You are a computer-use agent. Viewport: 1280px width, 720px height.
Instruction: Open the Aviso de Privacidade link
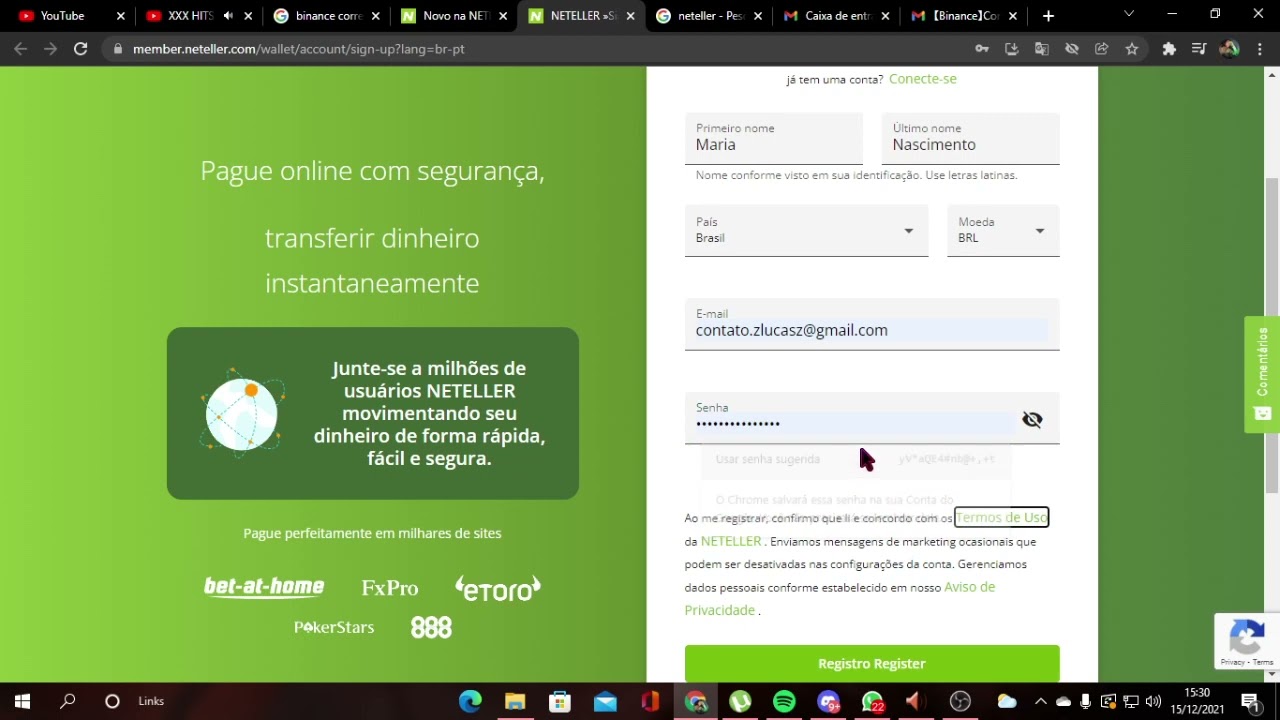(839, 598)
